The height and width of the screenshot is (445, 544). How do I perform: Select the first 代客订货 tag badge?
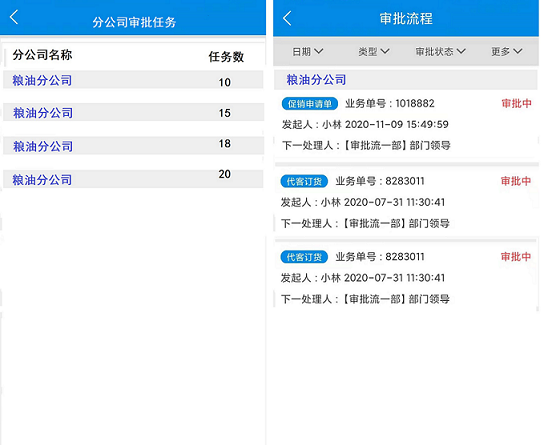304,181
